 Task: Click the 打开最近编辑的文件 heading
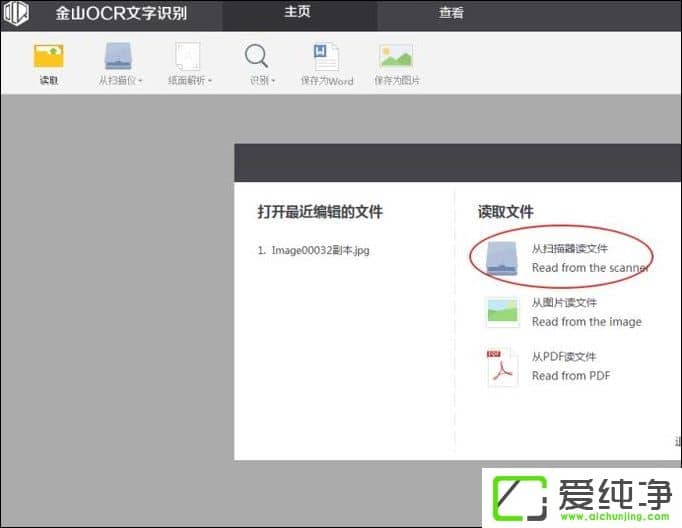[320, 212]
